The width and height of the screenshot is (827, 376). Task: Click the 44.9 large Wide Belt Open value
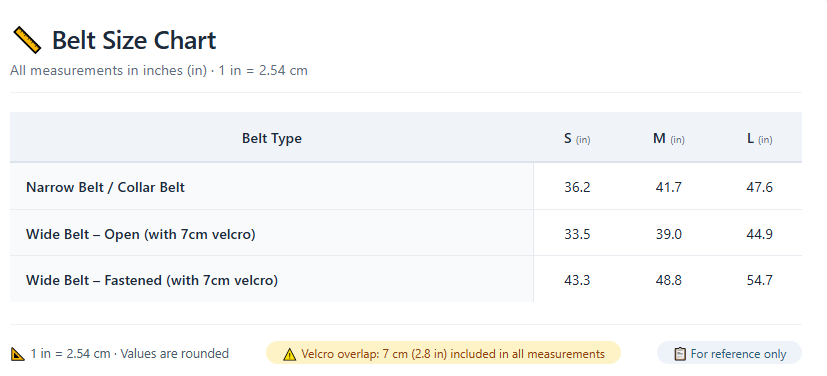(x=759, y=234)
